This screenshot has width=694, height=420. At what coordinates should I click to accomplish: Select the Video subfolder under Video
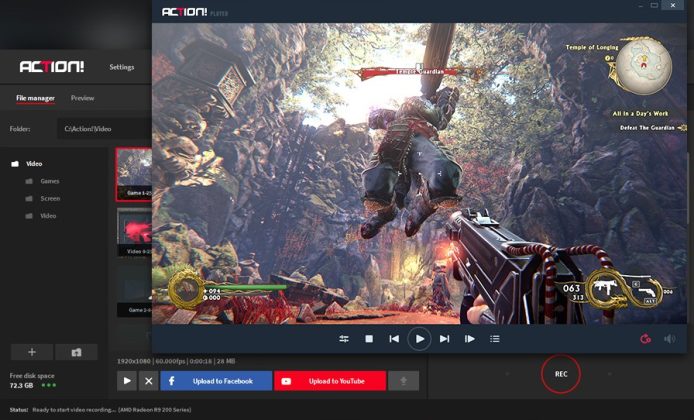point(41,216)
